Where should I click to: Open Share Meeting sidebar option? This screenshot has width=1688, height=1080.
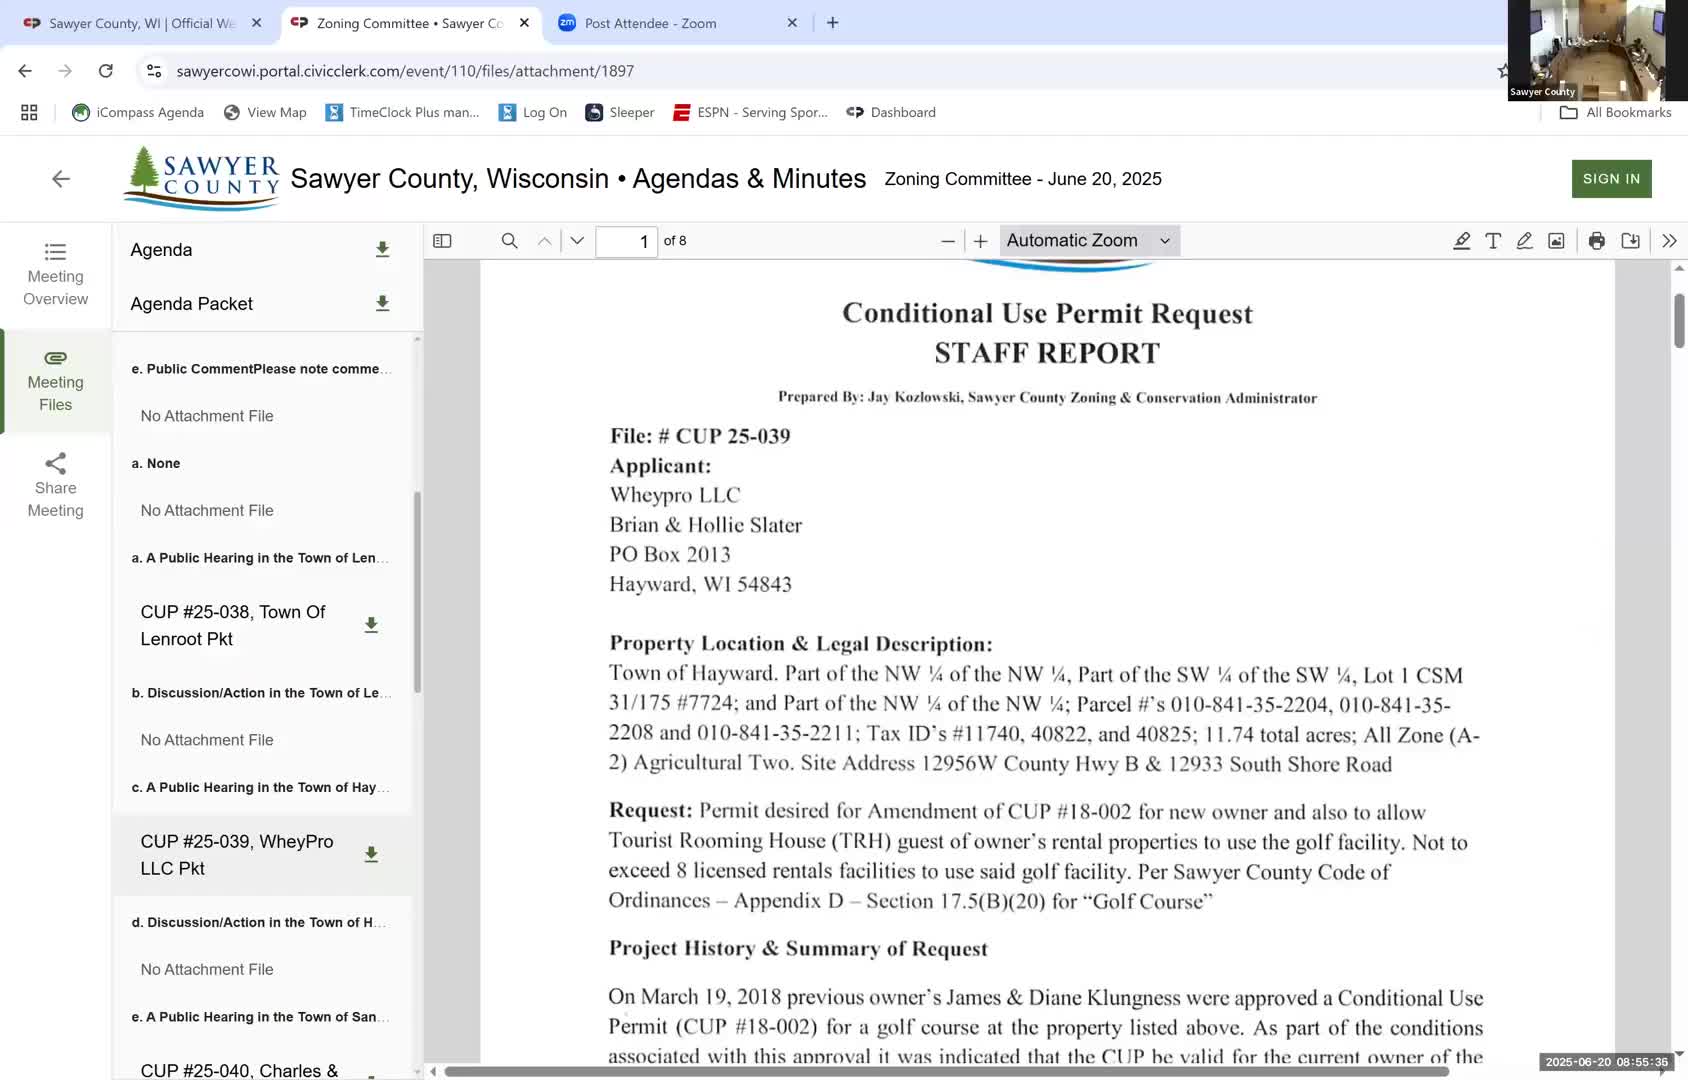click(x=56, y=486)
